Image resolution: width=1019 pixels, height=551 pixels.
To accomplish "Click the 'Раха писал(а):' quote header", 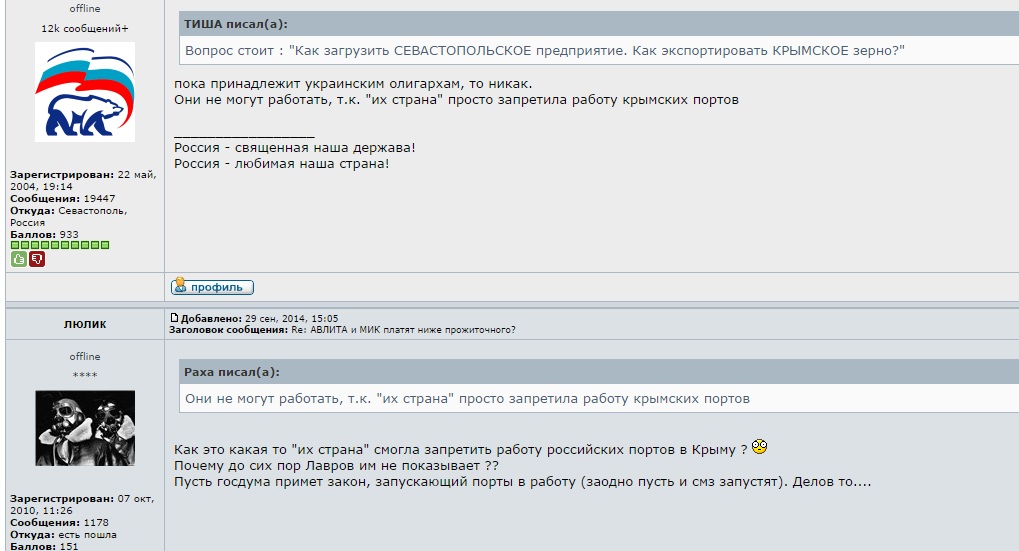I will pyautogui.click(x=232, y=372).
